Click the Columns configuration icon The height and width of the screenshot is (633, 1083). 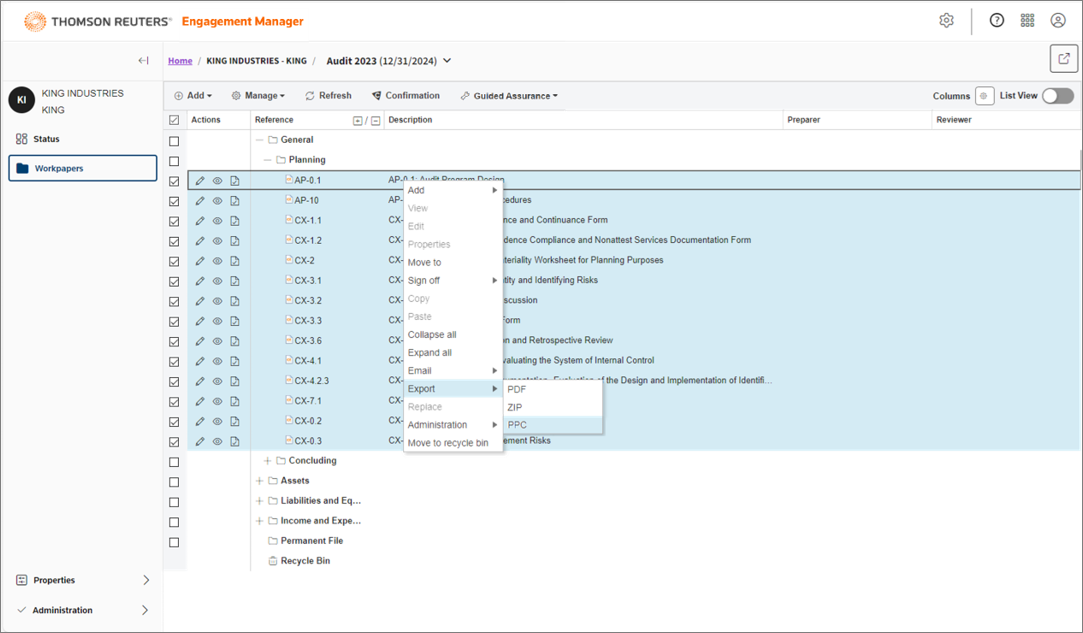pos(984,96)
